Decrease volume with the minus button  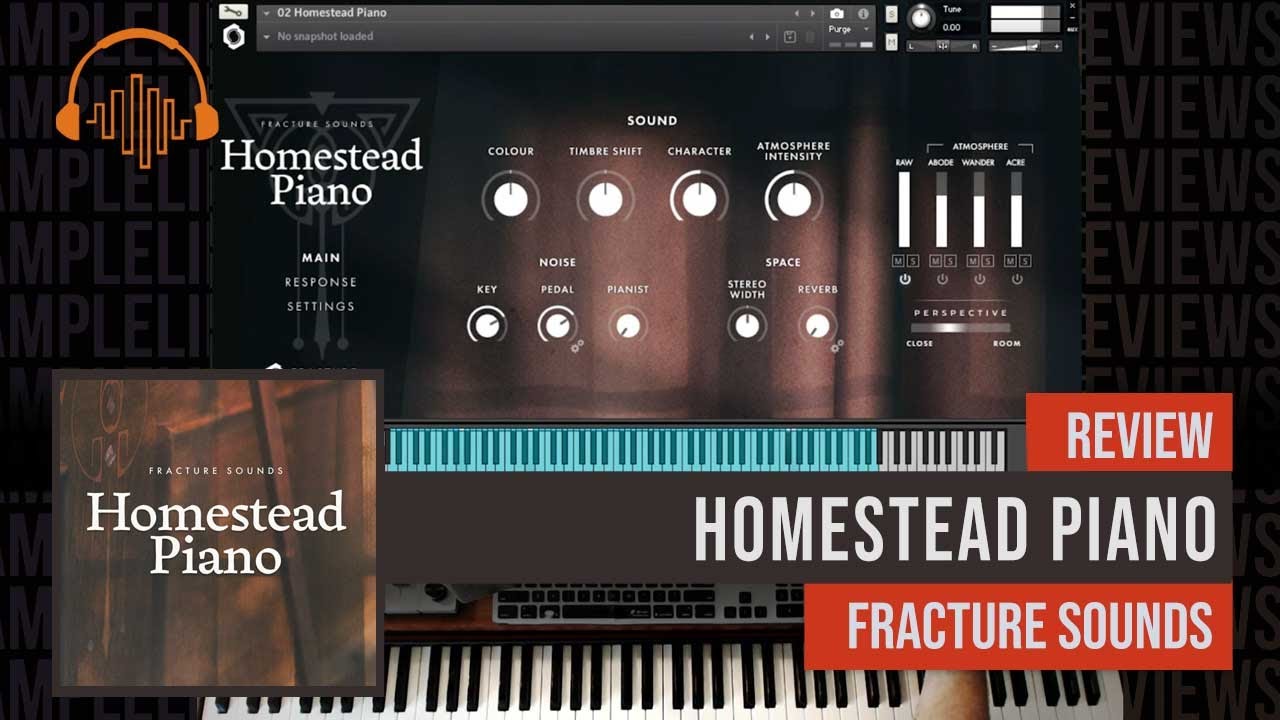994,47
